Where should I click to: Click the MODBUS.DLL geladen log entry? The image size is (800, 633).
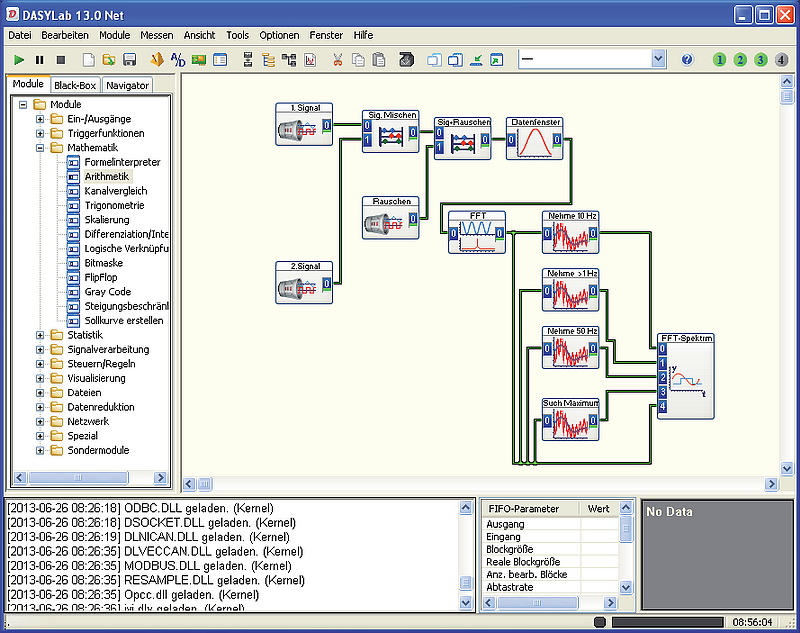(x=149, y=566)
